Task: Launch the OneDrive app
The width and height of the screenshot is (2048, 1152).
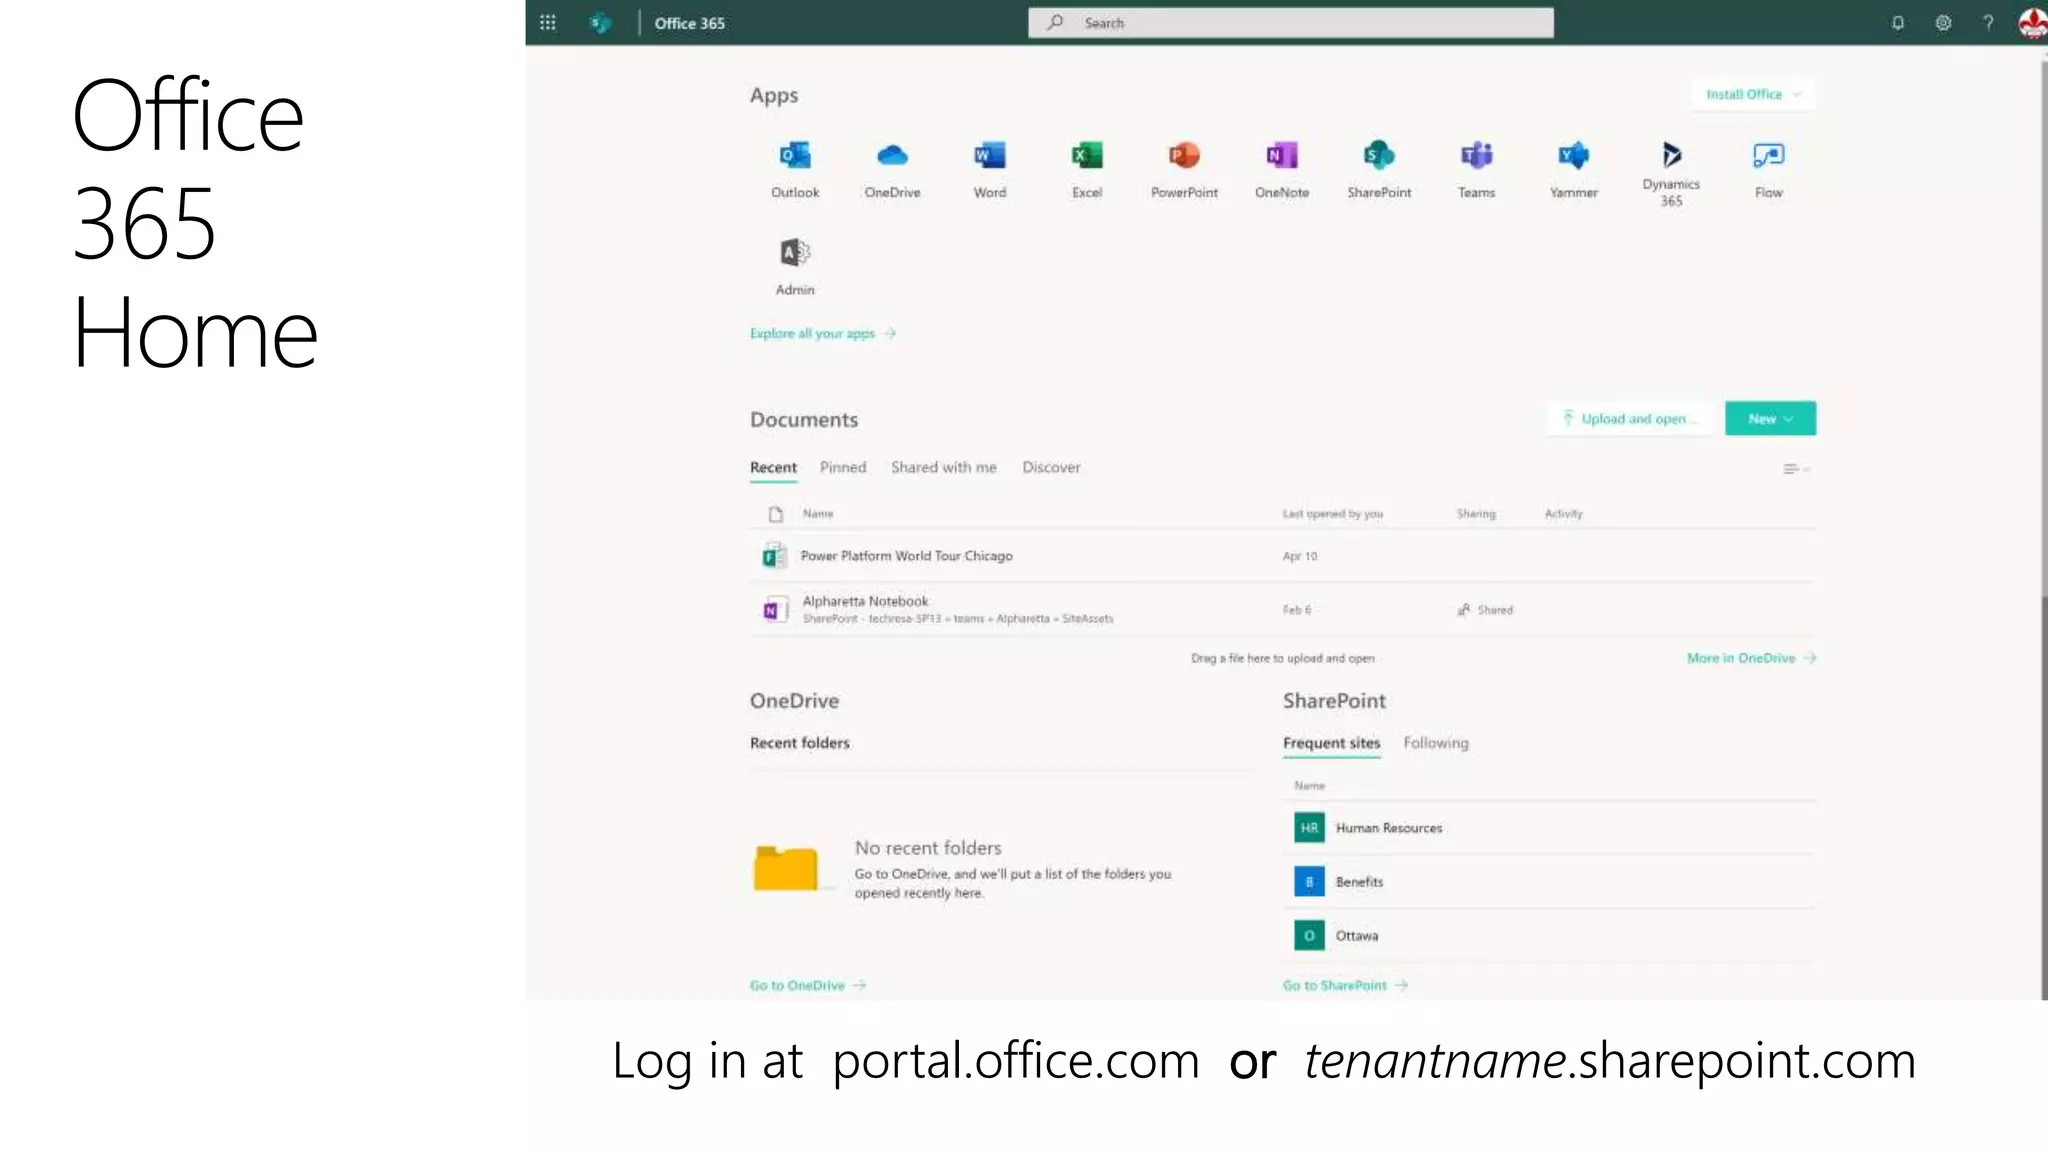Action: point(892,170)
